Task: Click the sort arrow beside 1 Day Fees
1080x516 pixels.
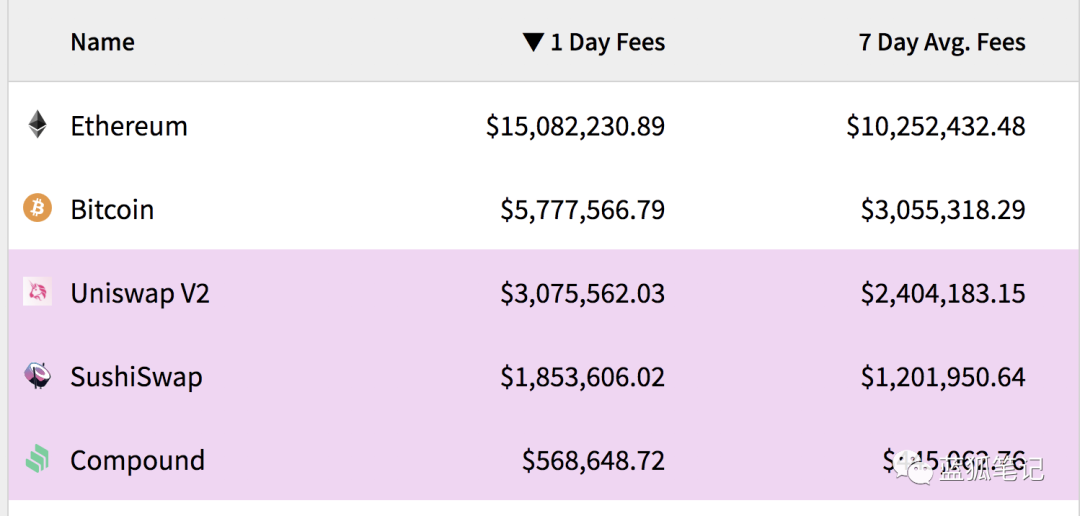Action: (533, 42)
